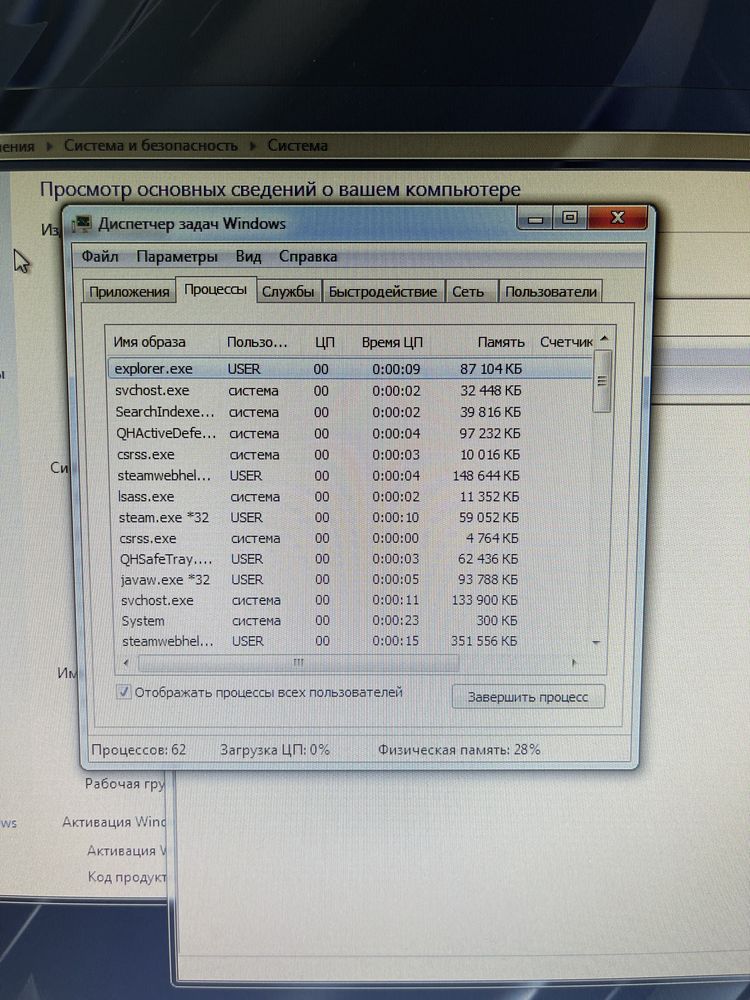The height and width of the screenshot is (1000, 750).
Task: Sort by Пользо... column header
Action: click(257, 342)
